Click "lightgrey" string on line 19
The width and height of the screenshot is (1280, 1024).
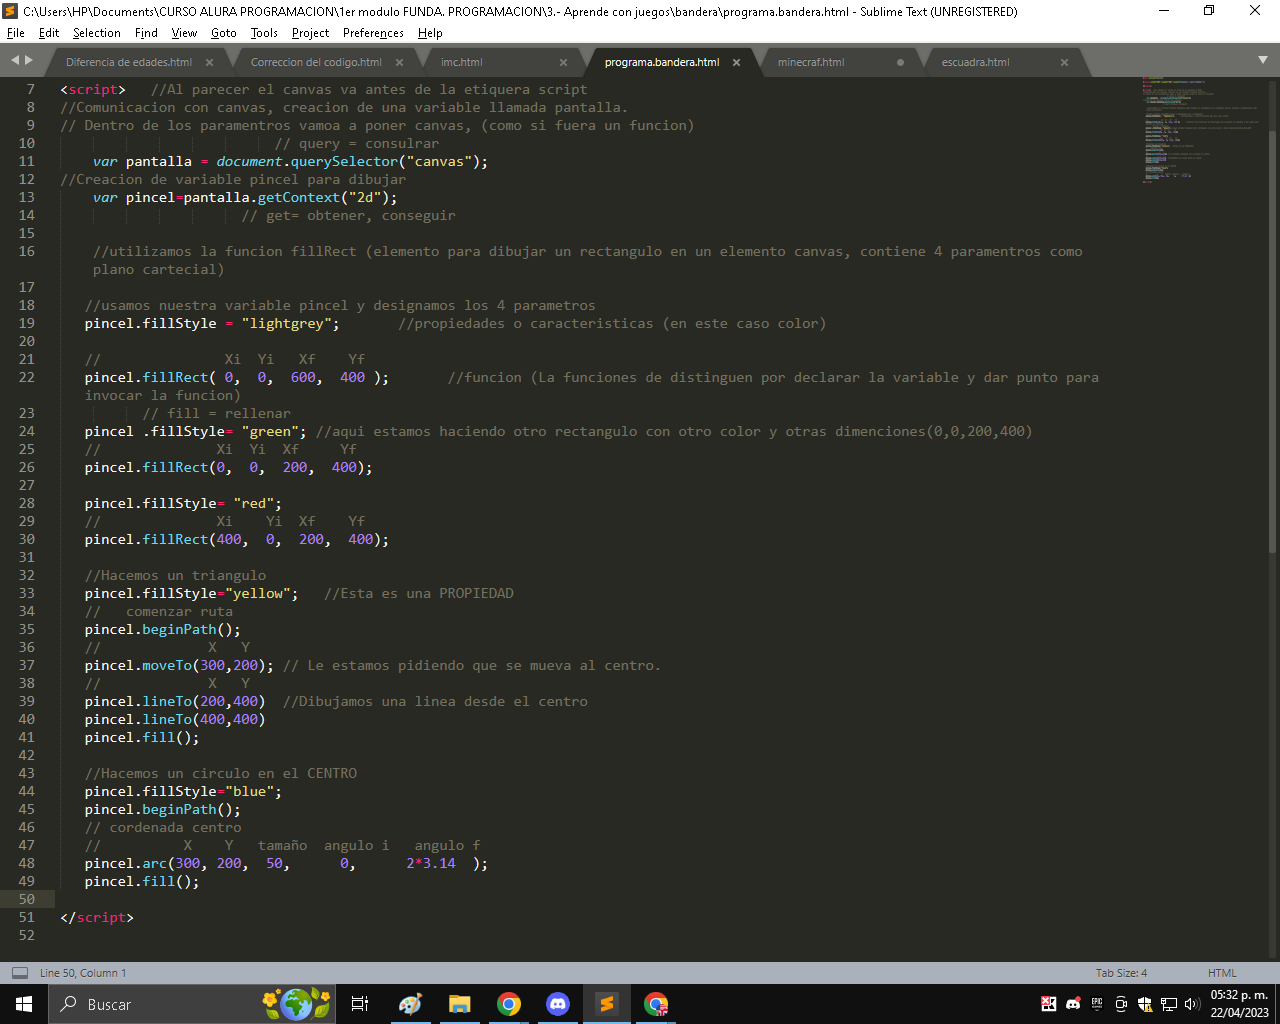pyautogui.click(x=290, y=323)
